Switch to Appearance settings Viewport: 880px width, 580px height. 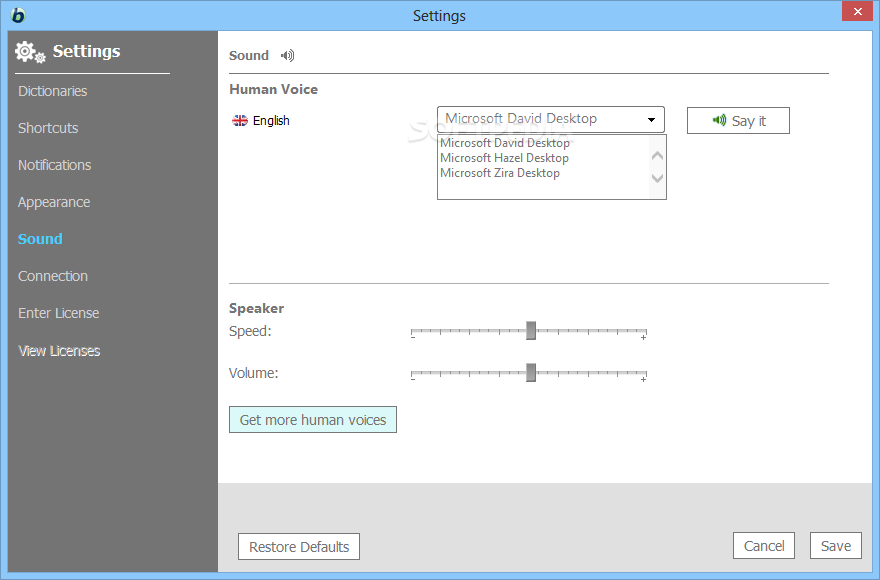click(x=54, y=202)
